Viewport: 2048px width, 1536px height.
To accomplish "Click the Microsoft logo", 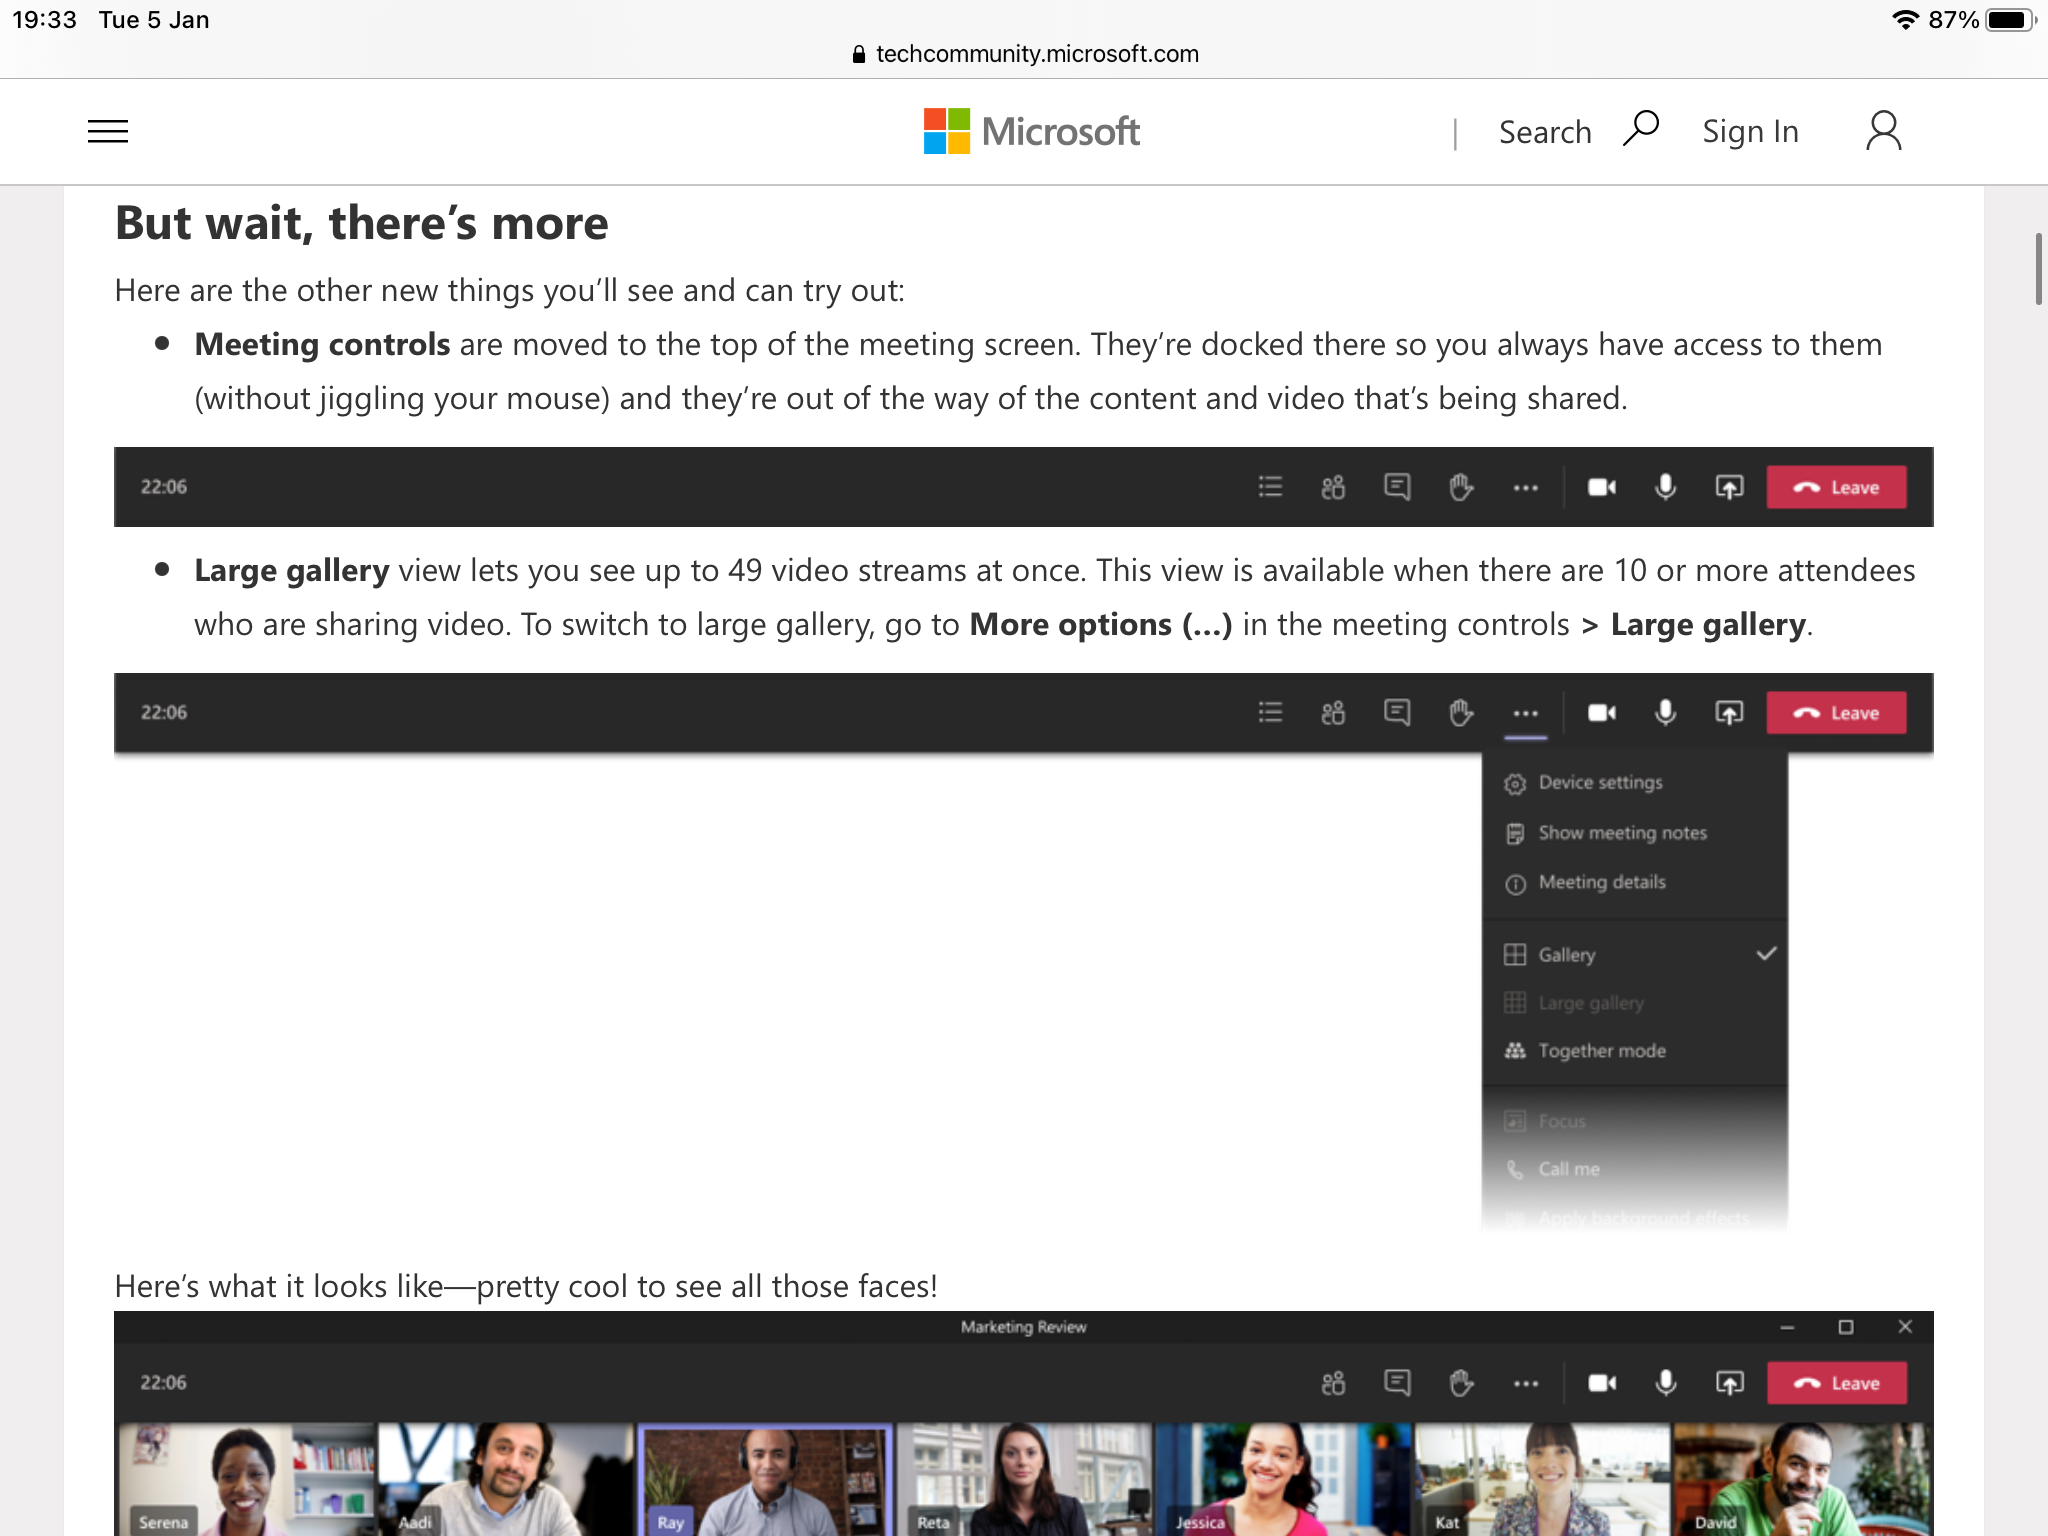I will (1030, 130).
